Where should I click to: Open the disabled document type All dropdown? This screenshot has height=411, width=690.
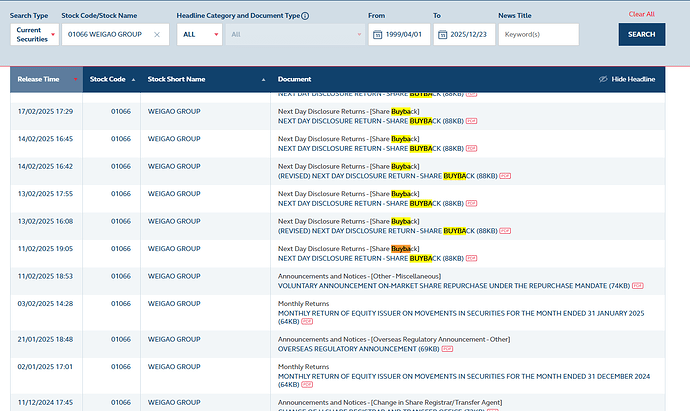(x=295, y=35)
